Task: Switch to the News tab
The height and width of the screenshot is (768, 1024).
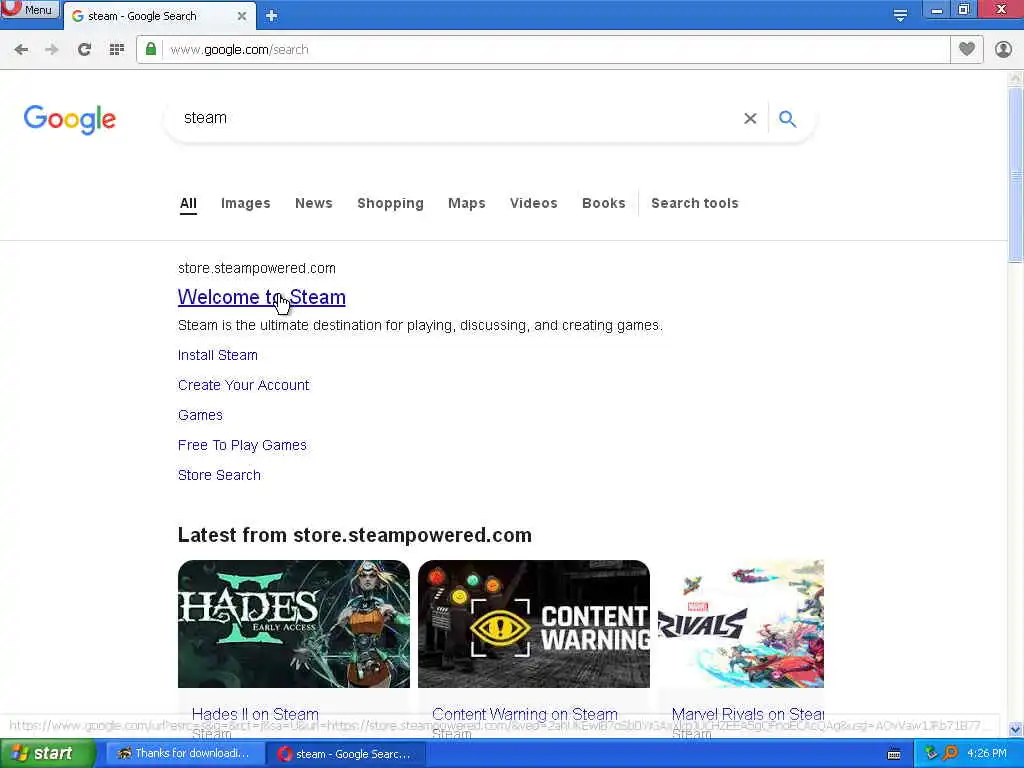Action: [313, 203]
